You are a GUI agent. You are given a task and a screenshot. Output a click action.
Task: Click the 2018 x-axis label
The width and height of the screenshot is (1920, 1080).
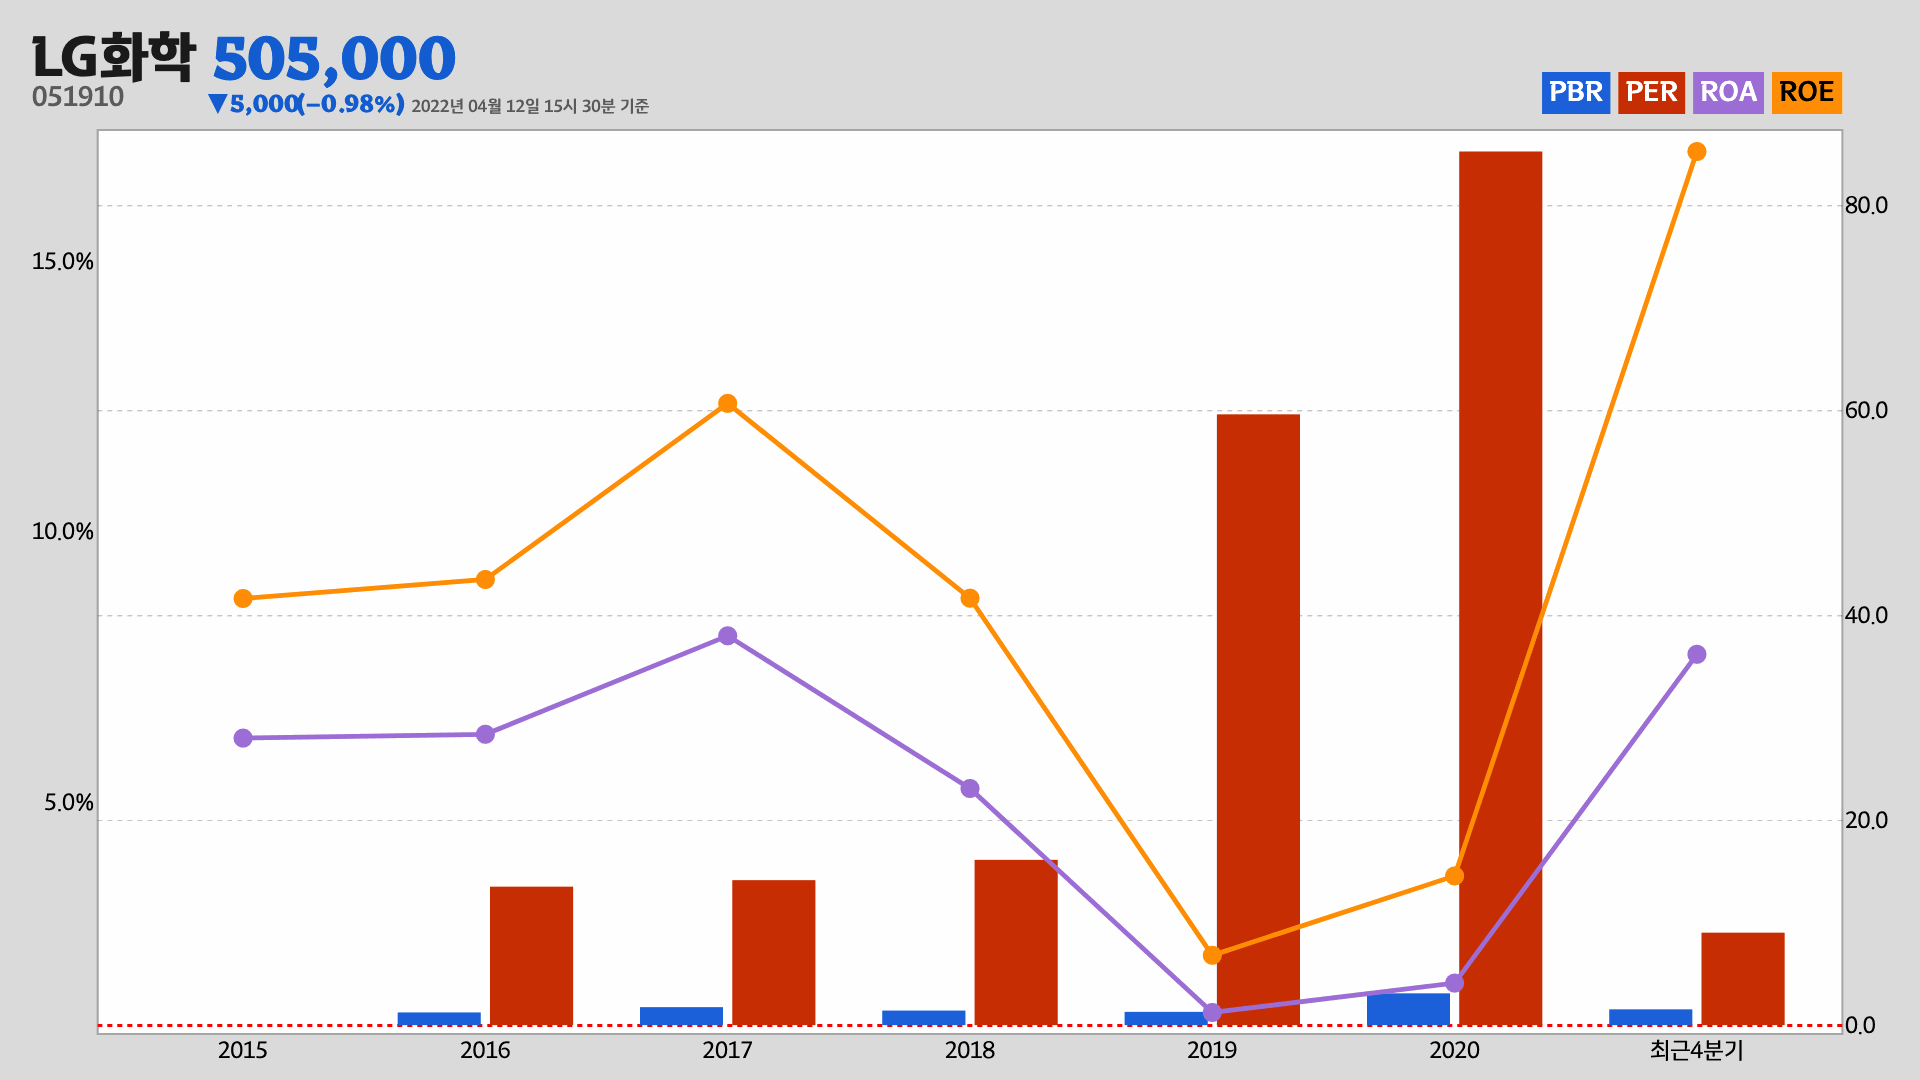tap(970, 1050)
